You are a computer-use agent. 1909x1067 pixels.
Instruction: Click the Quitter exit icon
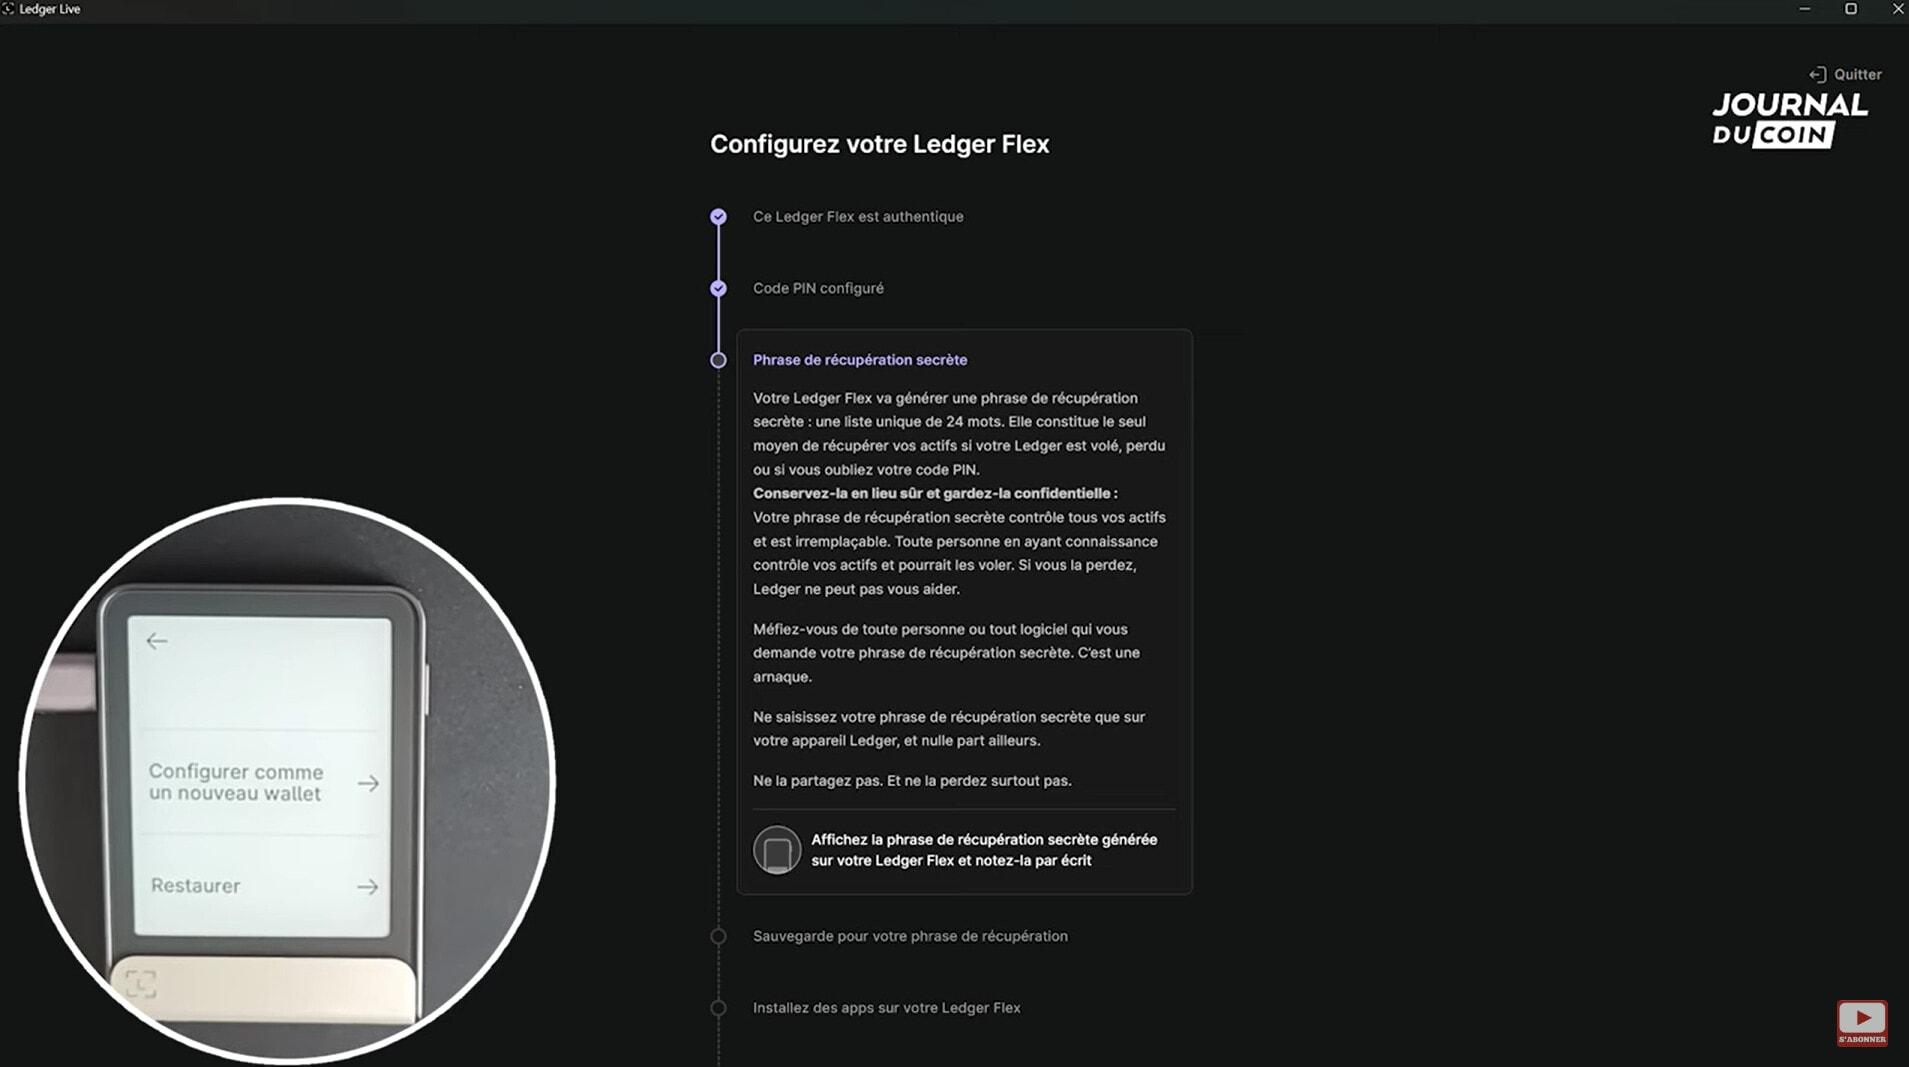1817,75
